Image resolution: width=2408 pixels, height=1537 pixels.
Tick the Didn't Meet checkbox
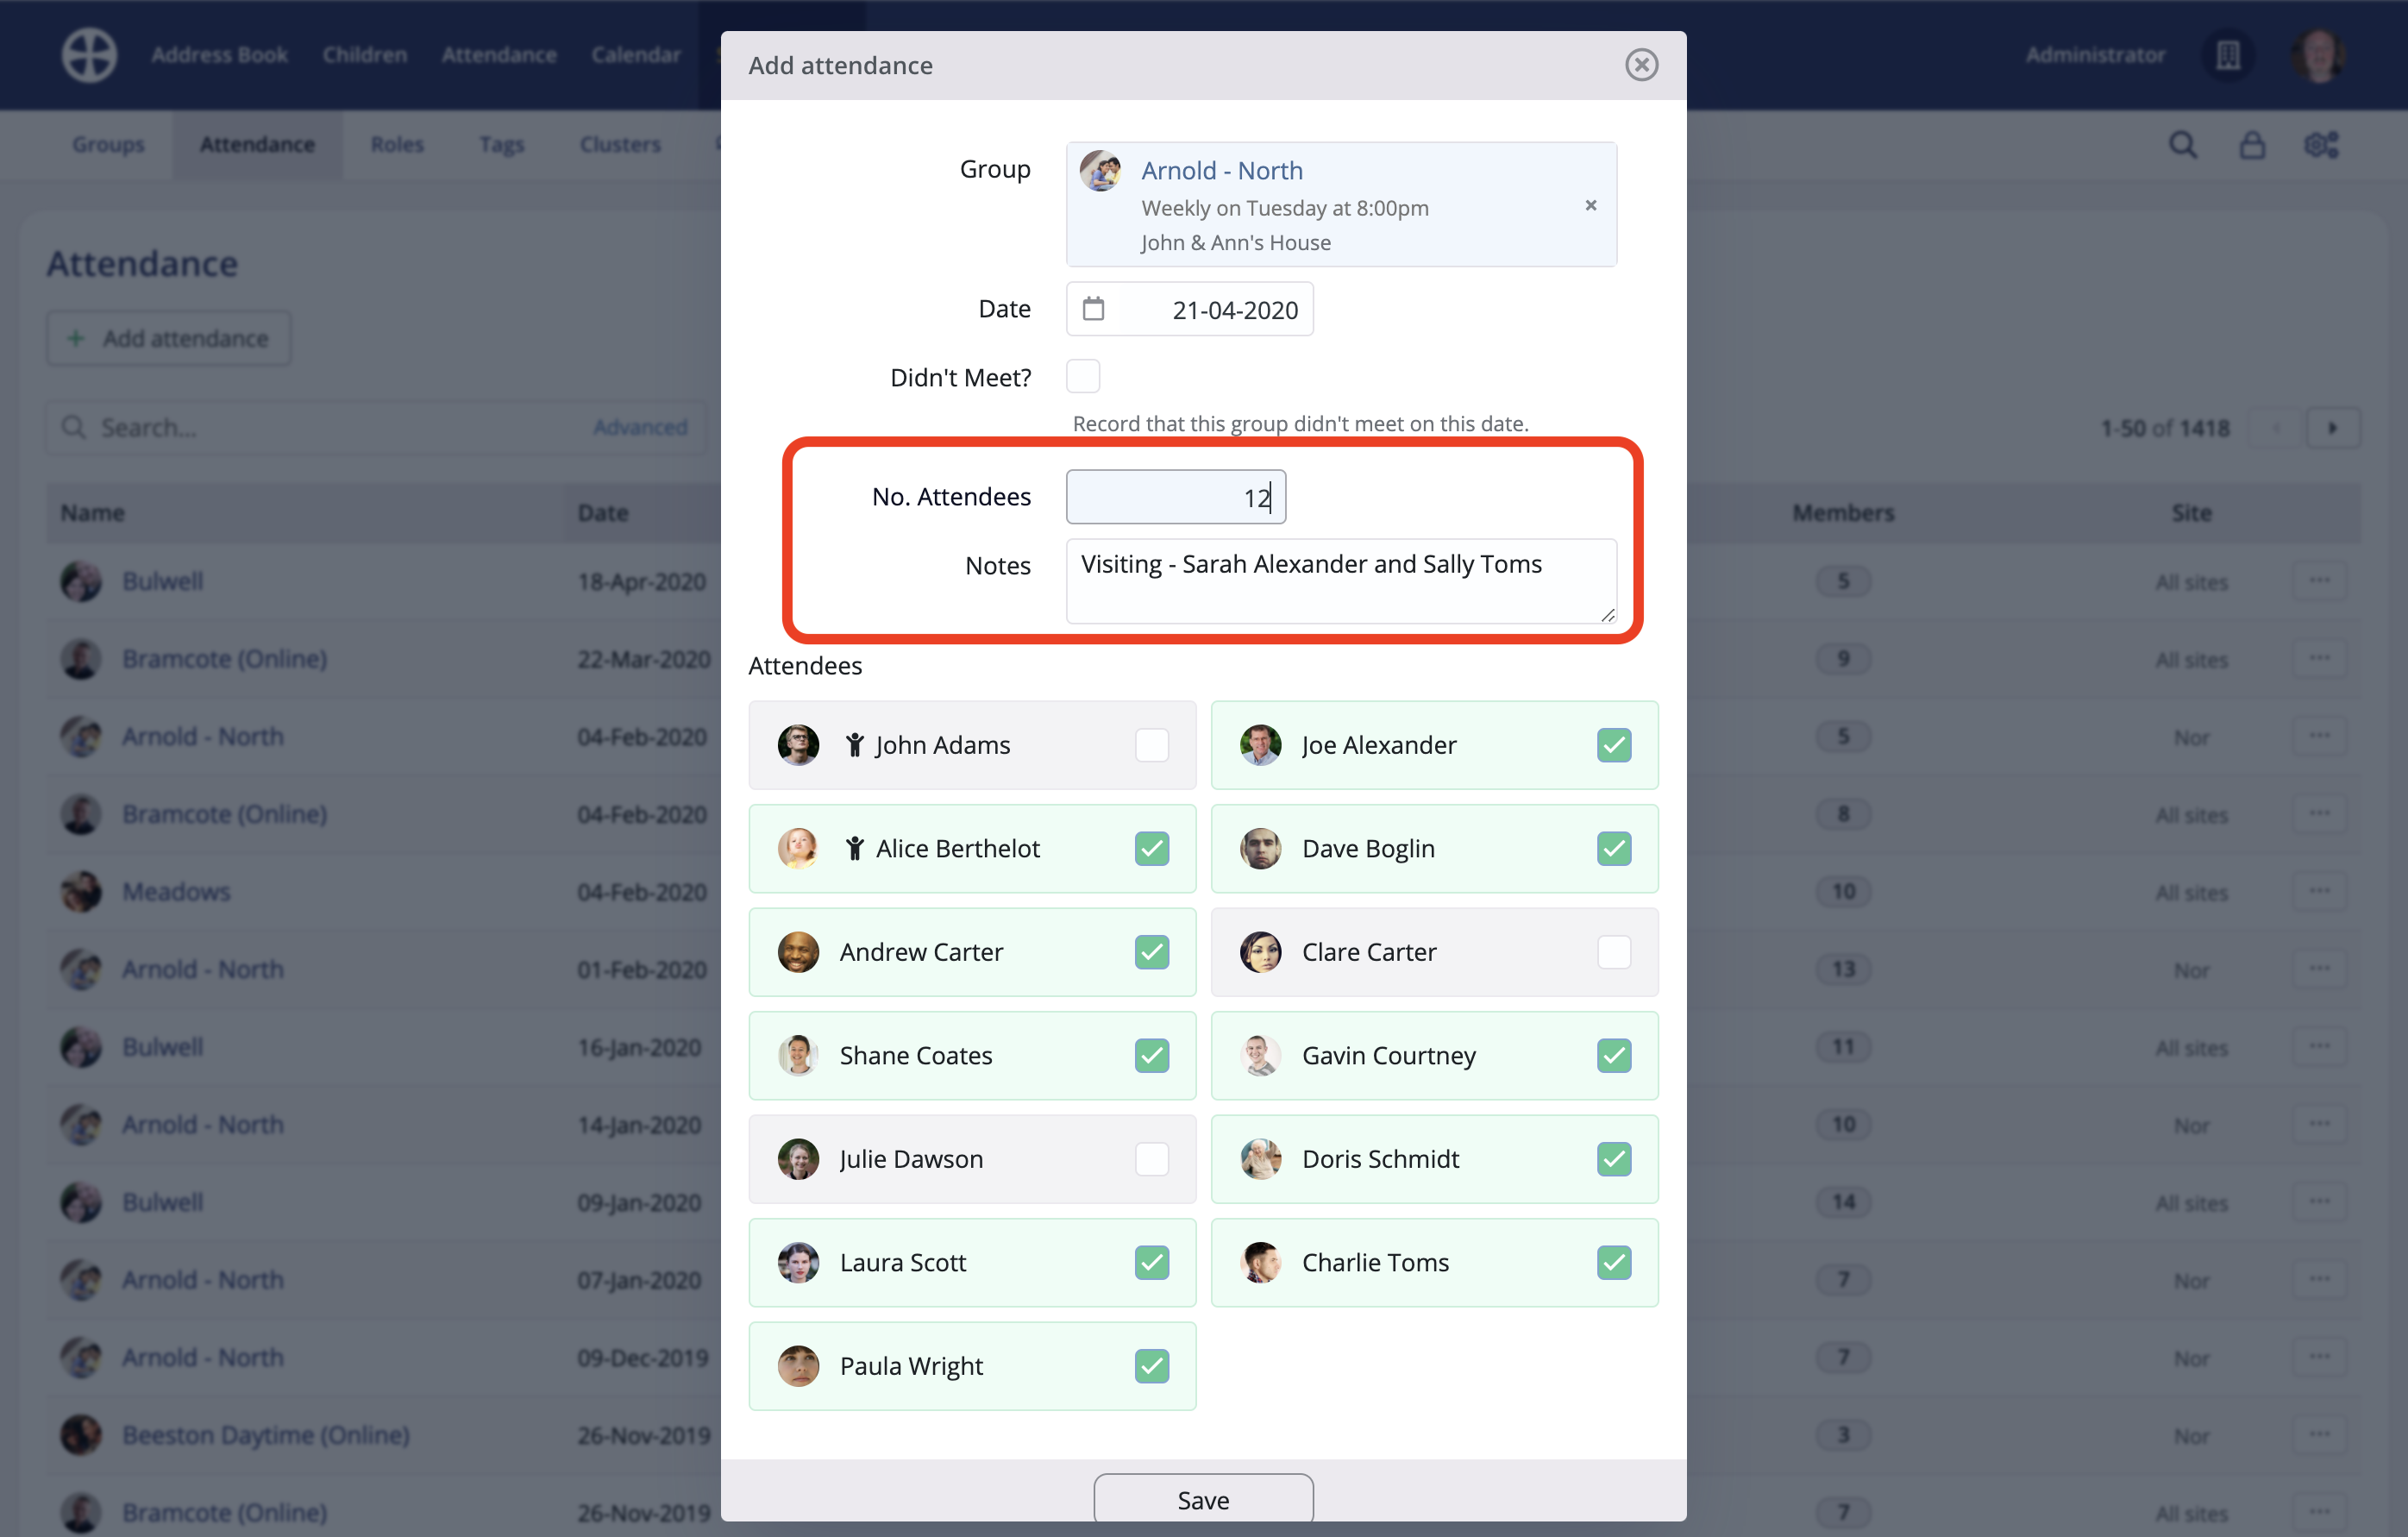coord(1082,377)
